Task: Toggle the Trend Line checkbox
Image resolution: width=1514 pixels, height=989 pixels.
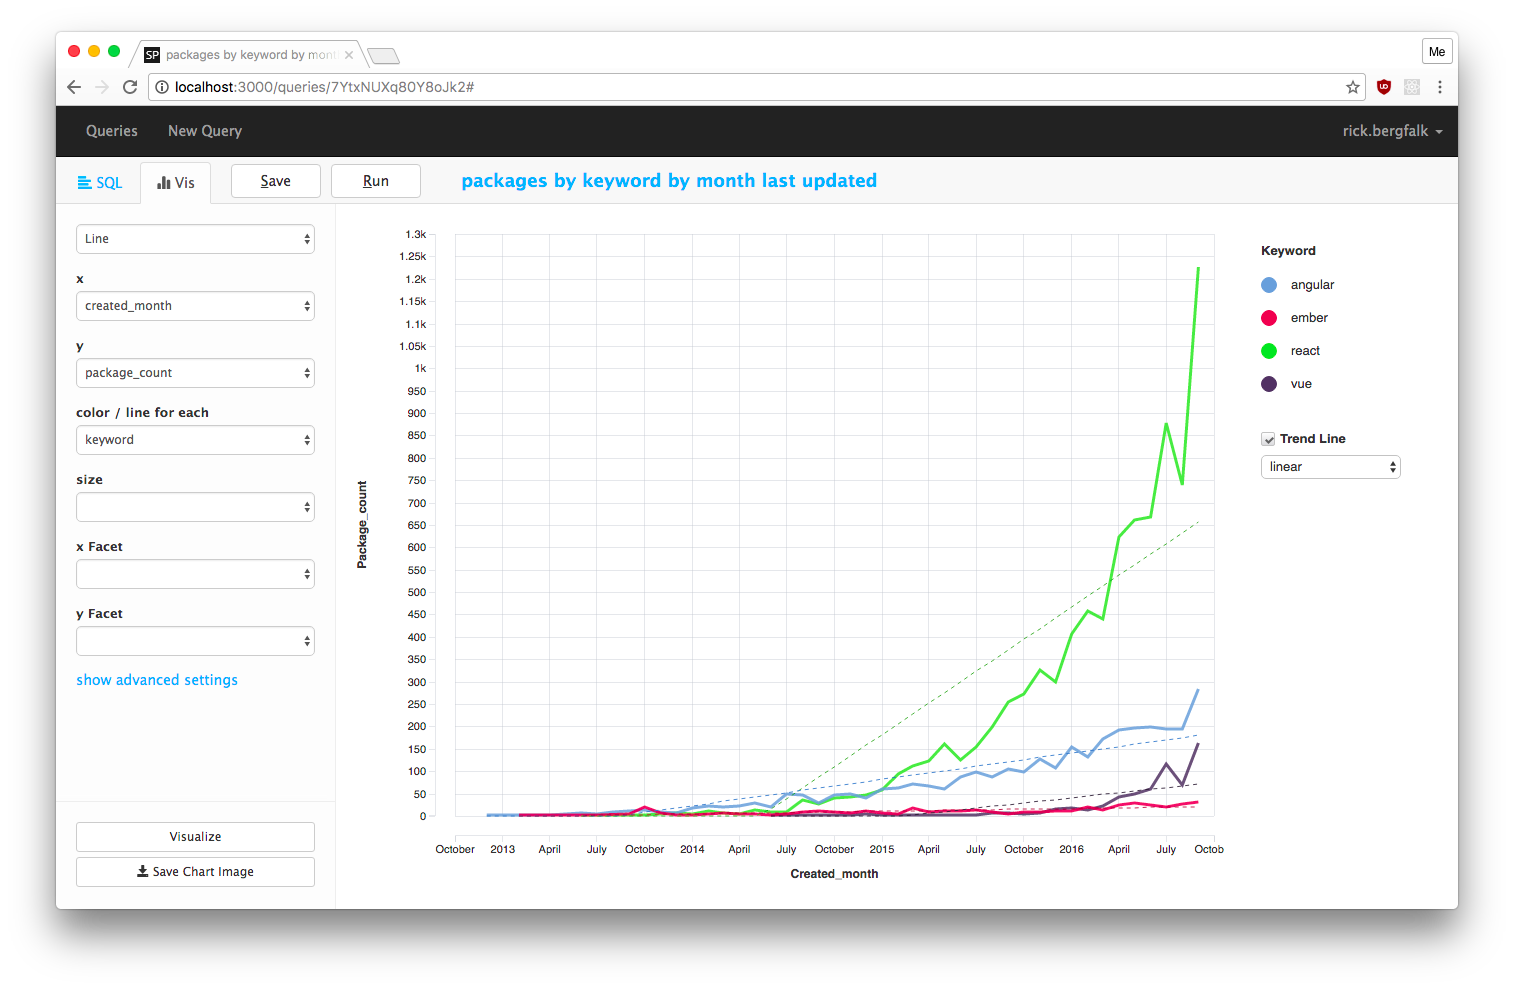Action: (x=1268, y=439)
